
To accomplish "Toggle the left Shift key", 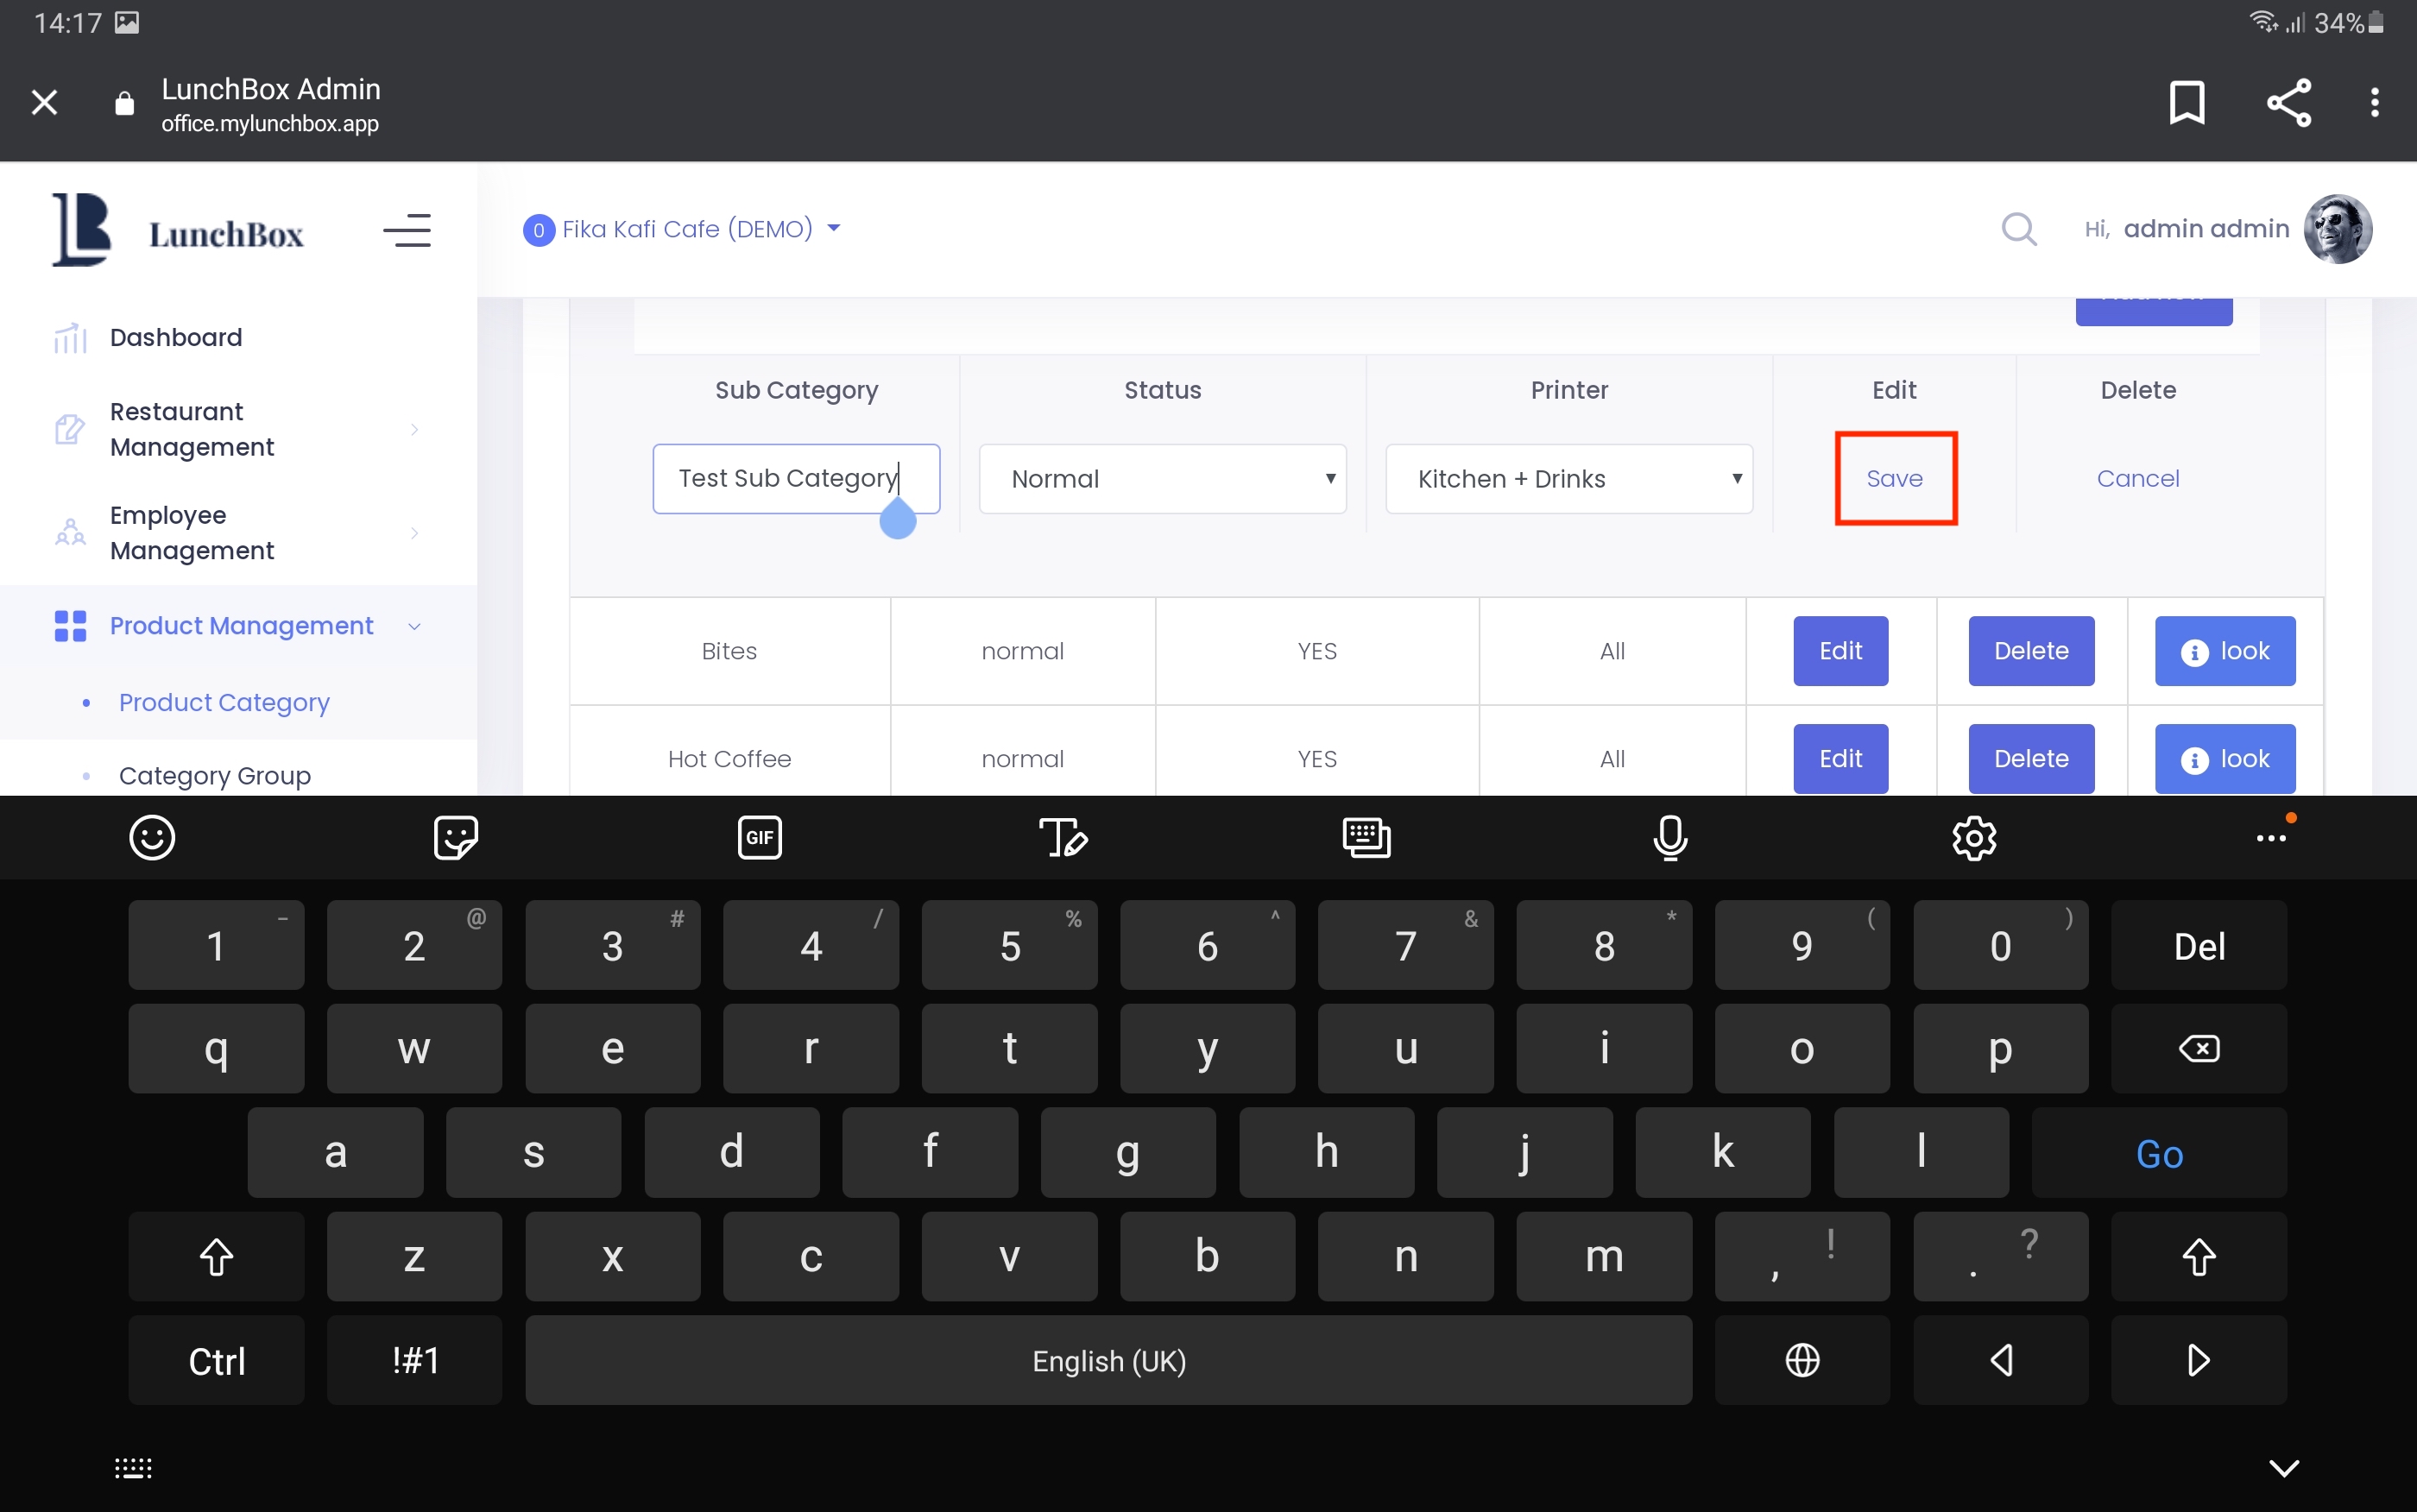I will [216, 1256].
